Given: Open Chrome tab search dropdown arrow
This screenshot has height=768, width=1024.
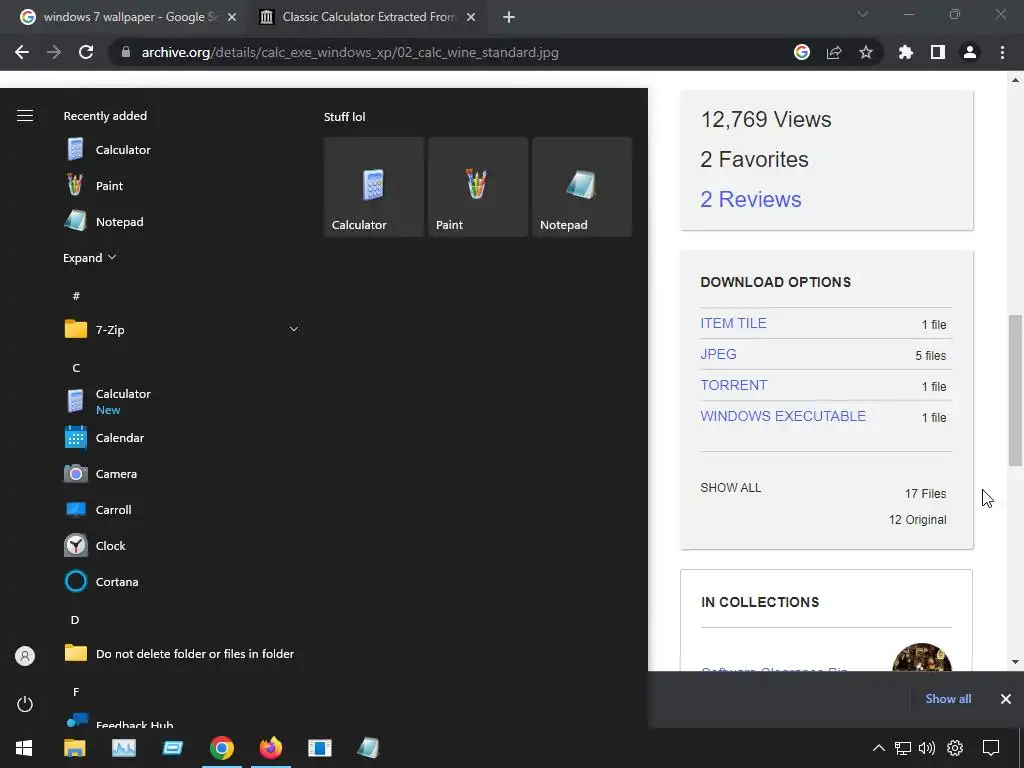Looking at the screenshot, I should [863, 14].
